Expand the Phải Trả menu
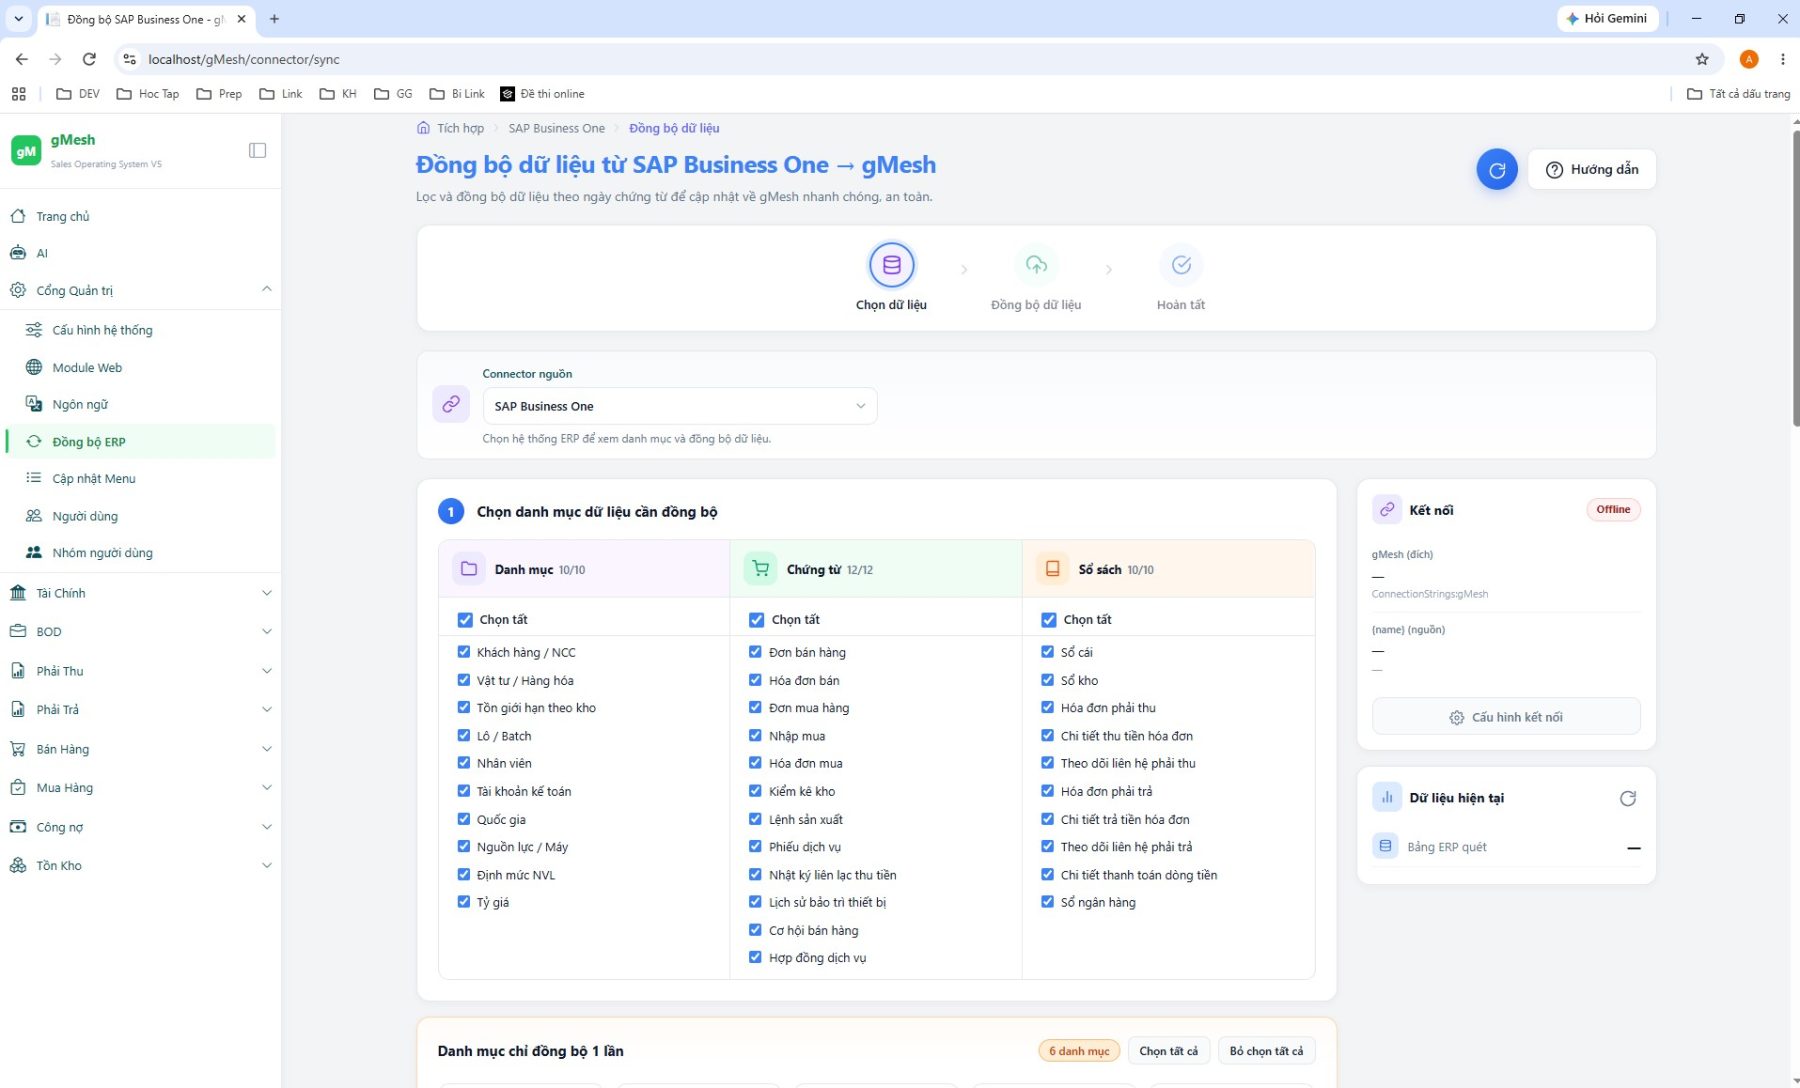 (140, 710)
